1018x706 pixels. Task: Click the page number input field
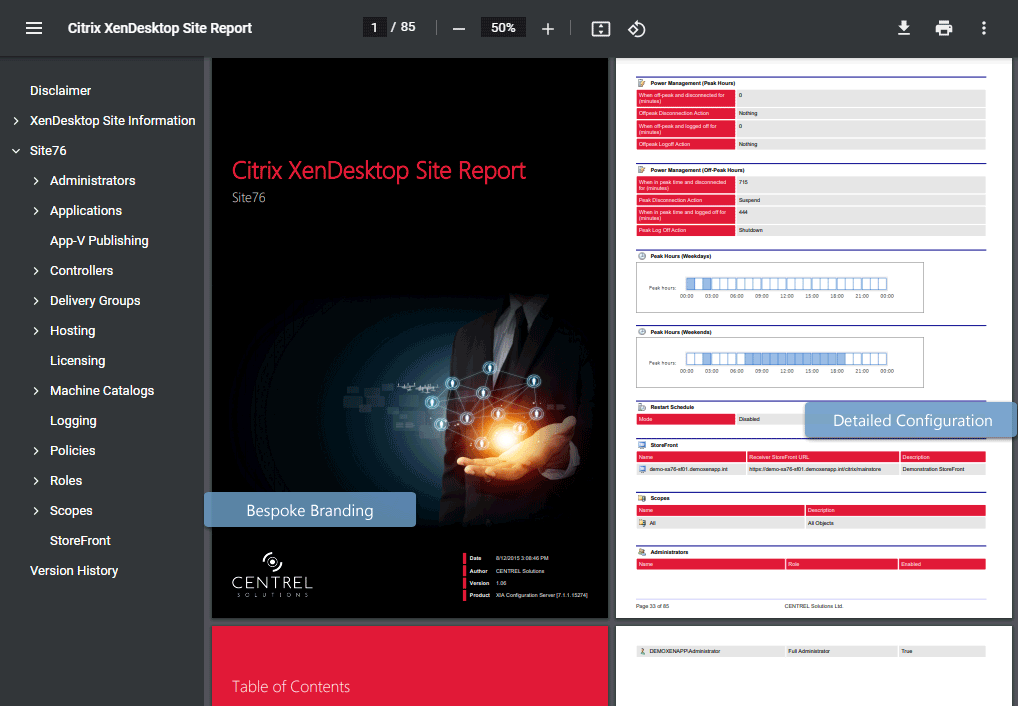(375, 27)
